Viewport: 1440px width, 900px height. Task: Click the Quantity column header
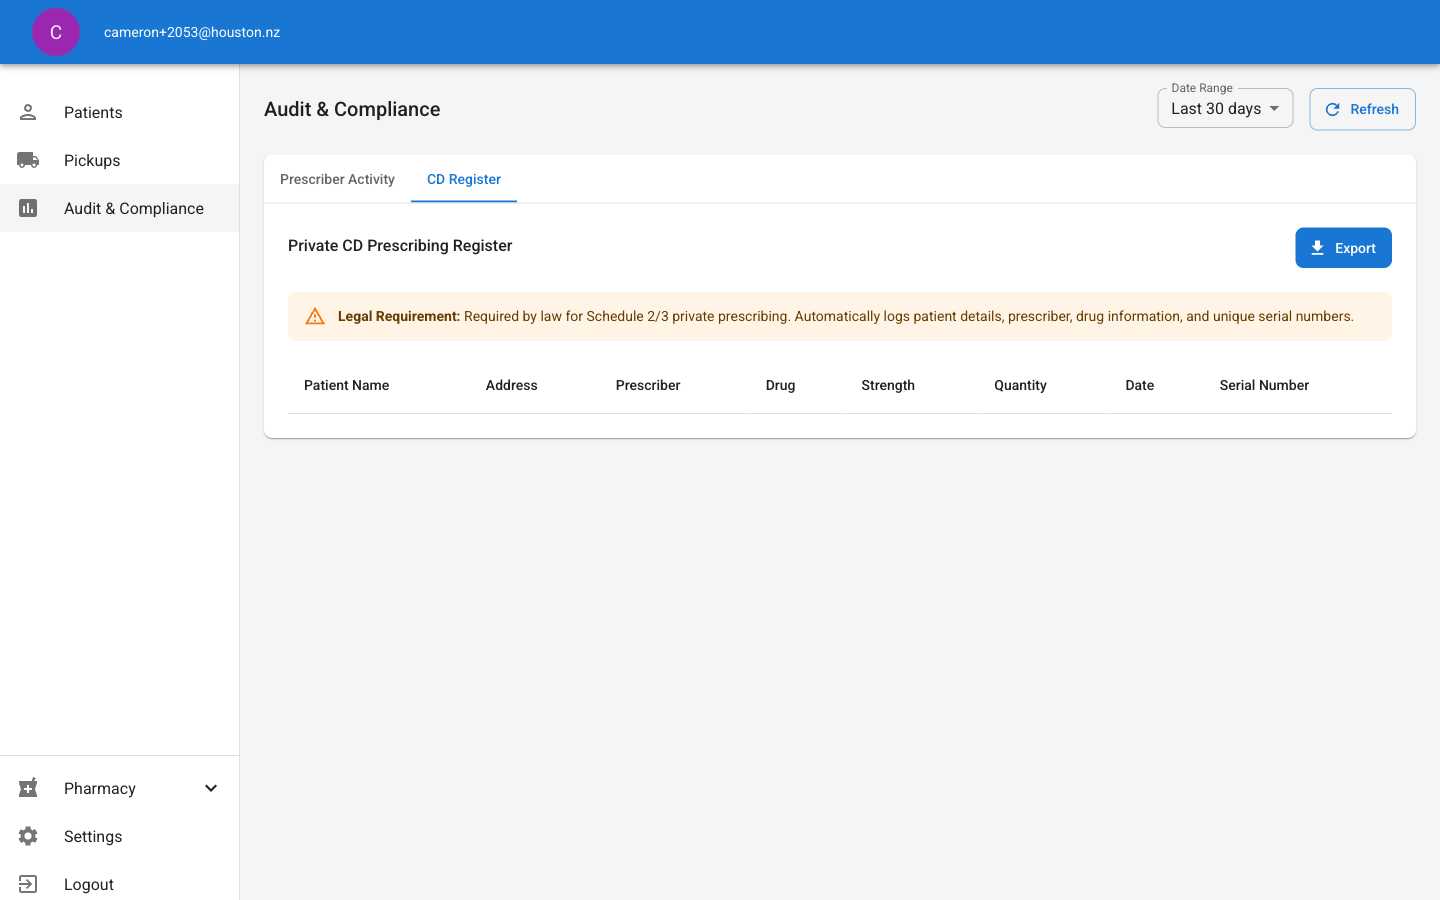(1020, 385)
